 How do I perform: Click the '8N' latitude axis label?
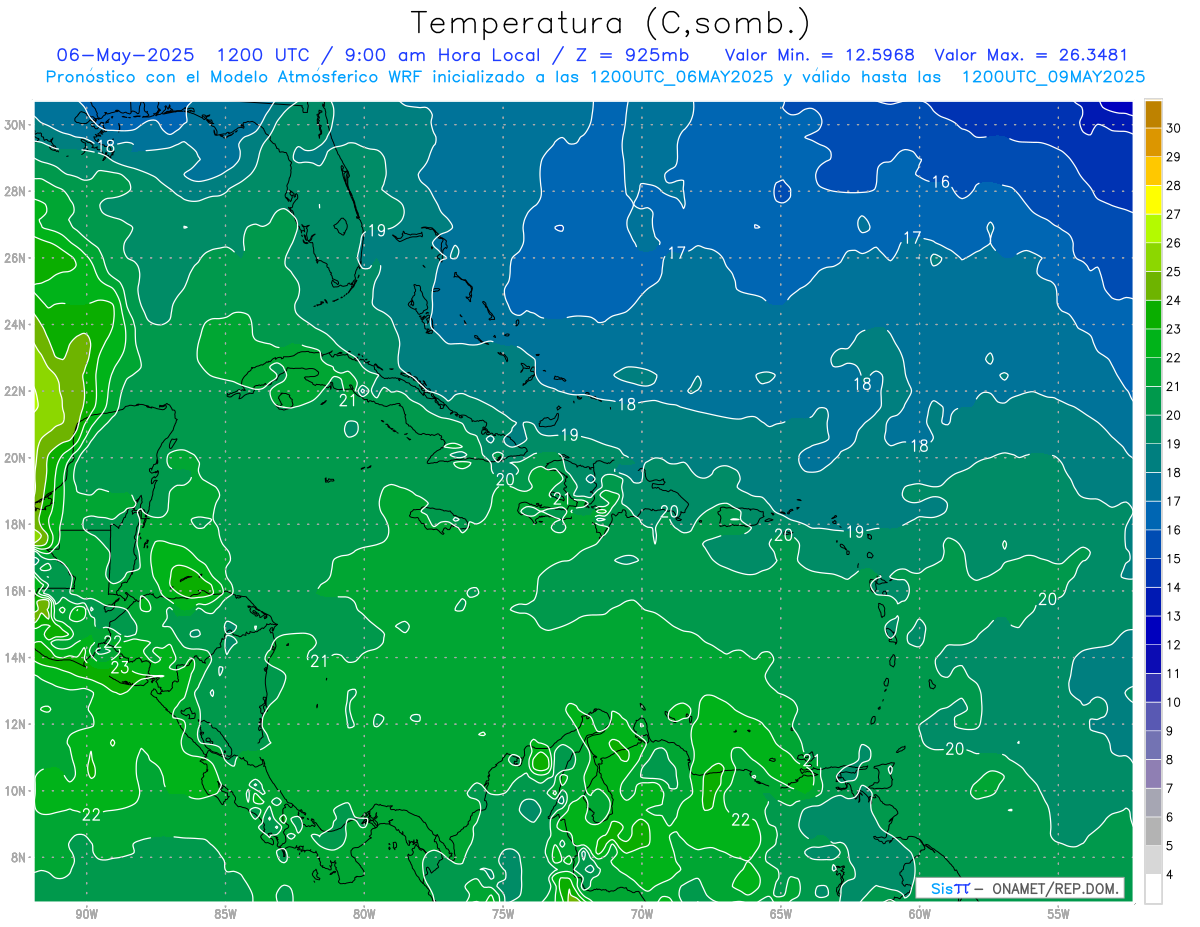[18, 858]
